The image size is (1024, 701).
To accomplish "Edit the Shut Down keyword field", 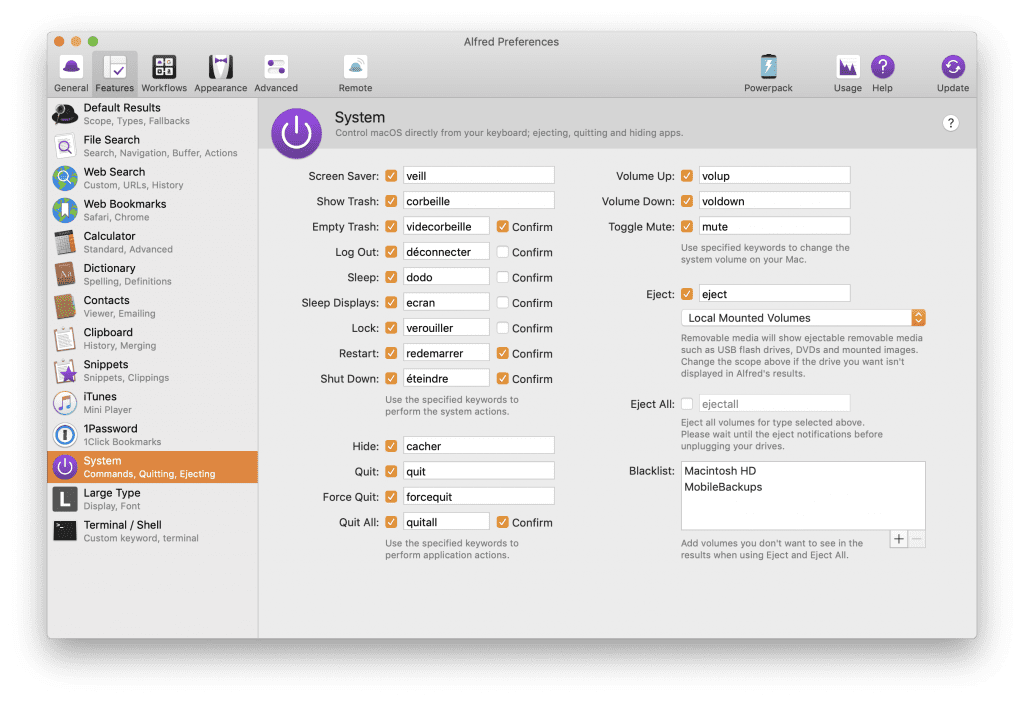I will click(x=446, y=378).
